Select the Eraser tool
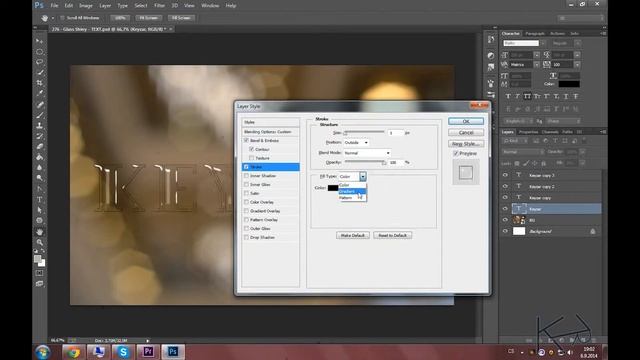The width and height of the screenshot is (640, 360). [40, 147]
